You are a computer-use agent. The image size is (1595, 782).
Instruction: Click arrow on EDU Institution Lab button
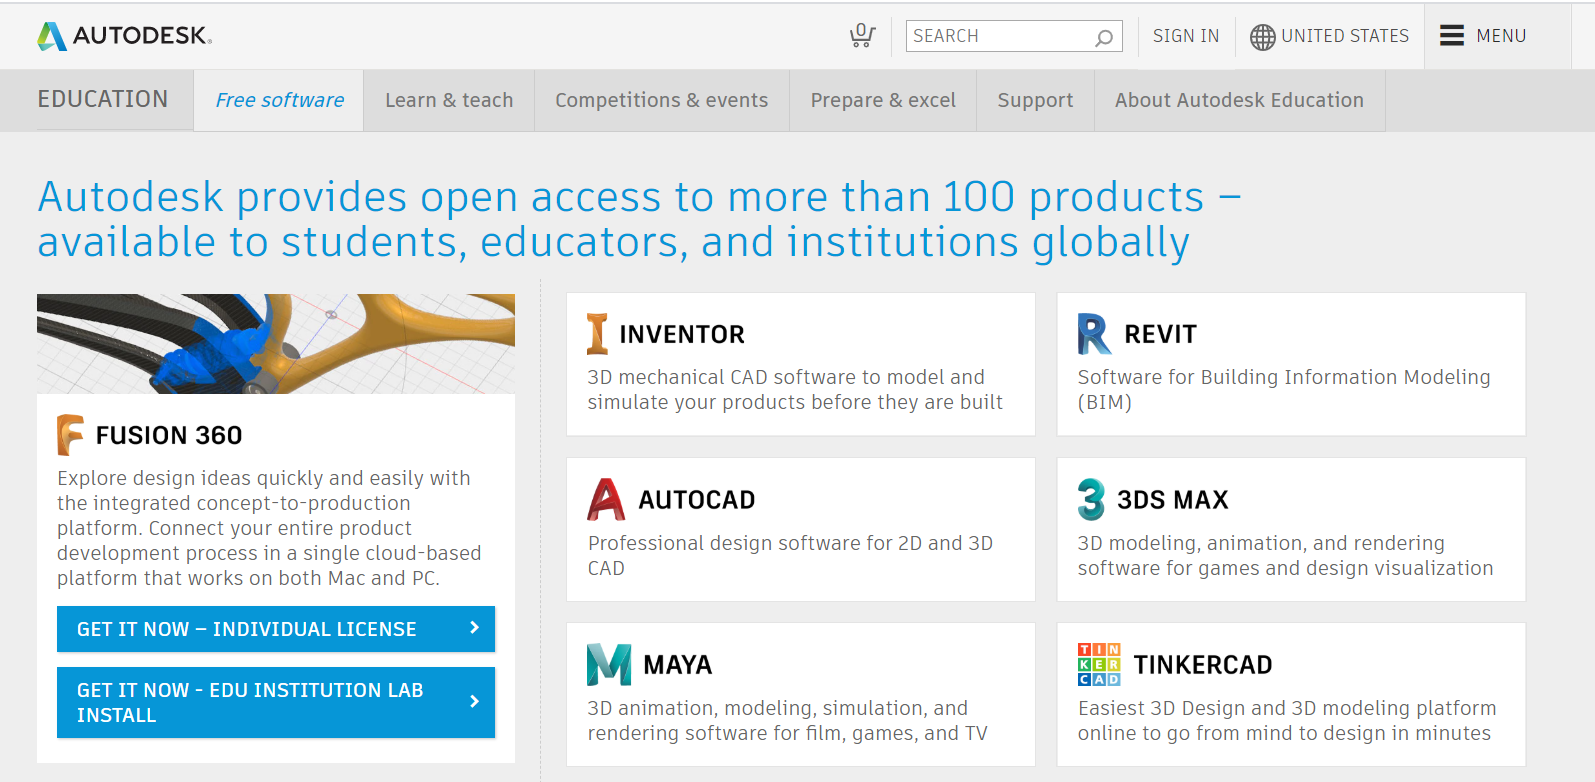475,702
